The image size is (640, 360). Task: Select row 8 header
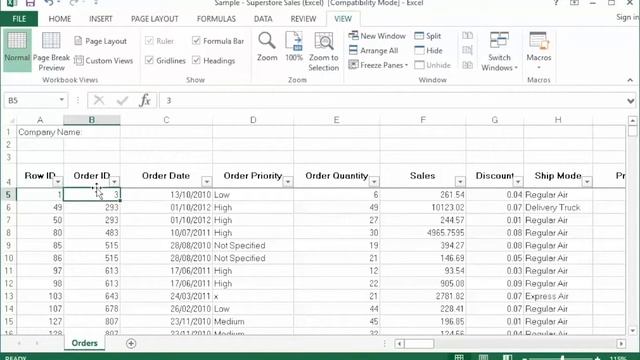8,233
